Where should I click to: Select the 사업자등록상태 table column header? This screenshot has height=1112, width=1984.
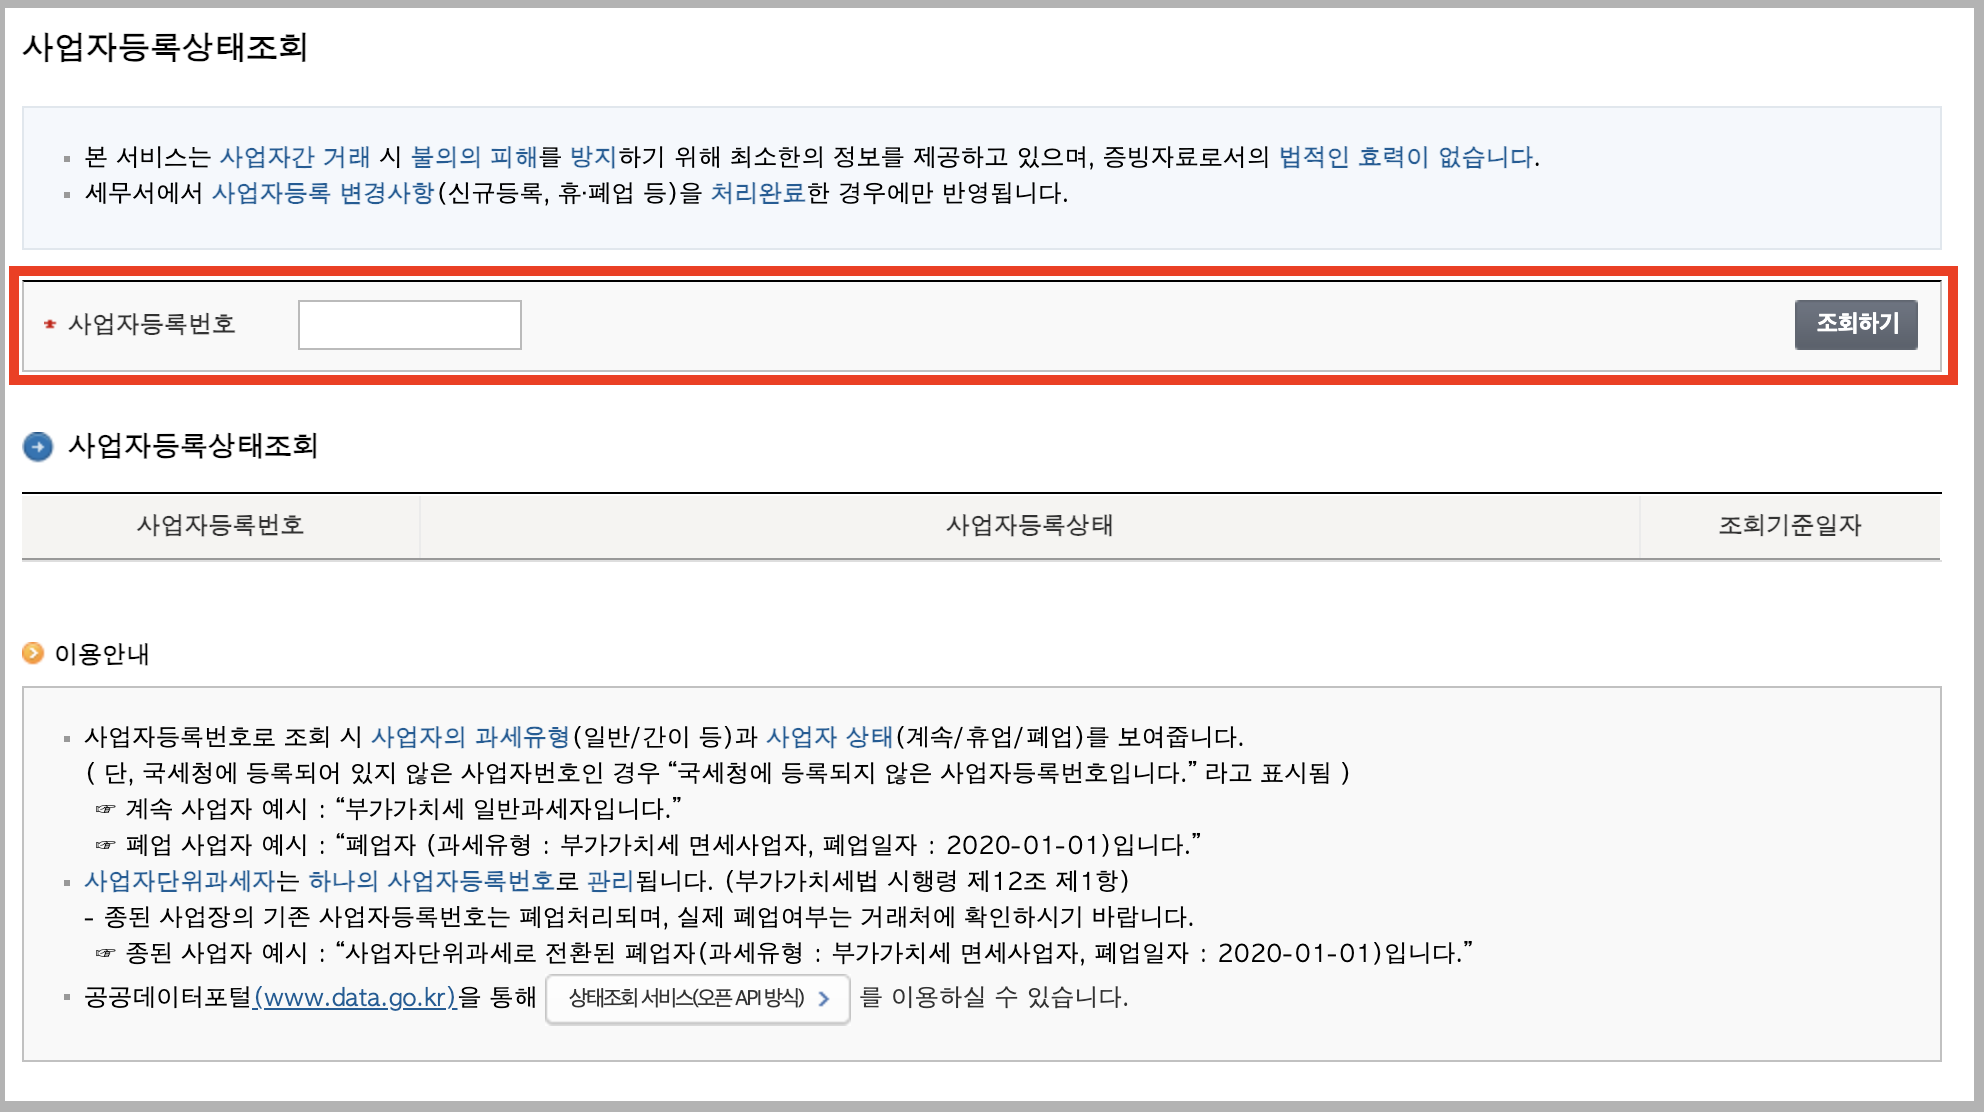(x=1029, y=525)
